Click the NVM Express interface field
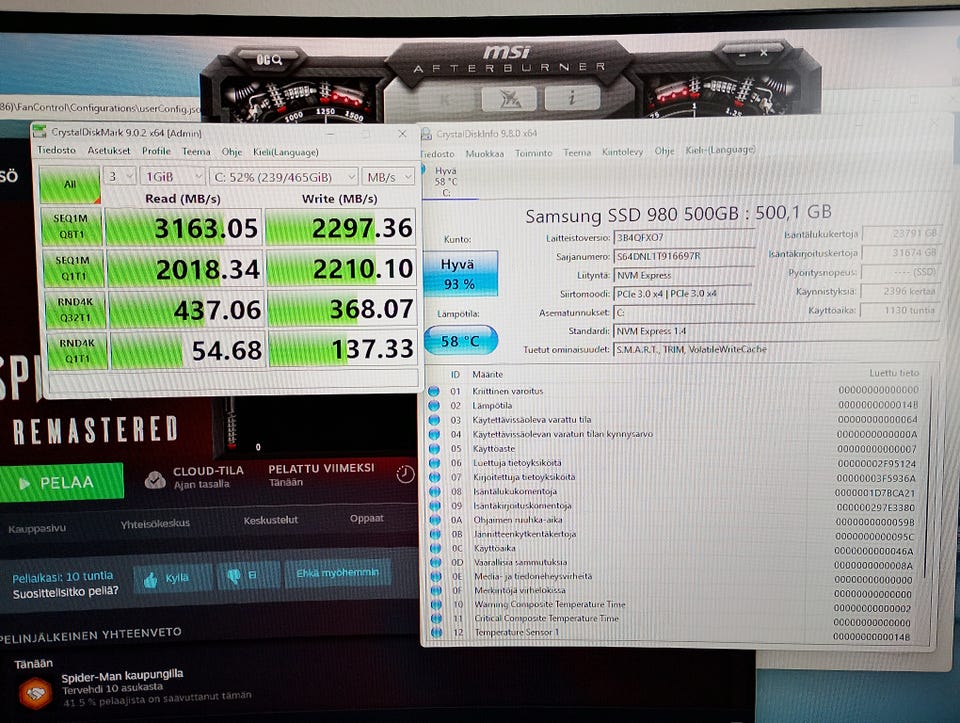 [x=683, y=275]
